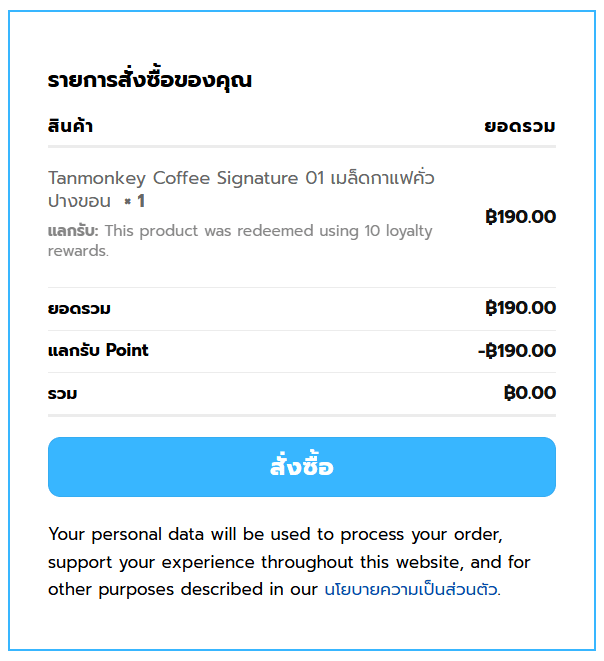Open the นโยบายความเป็นส่วนตัว privacy policy link
604x661 pixels.
[410, 589]
